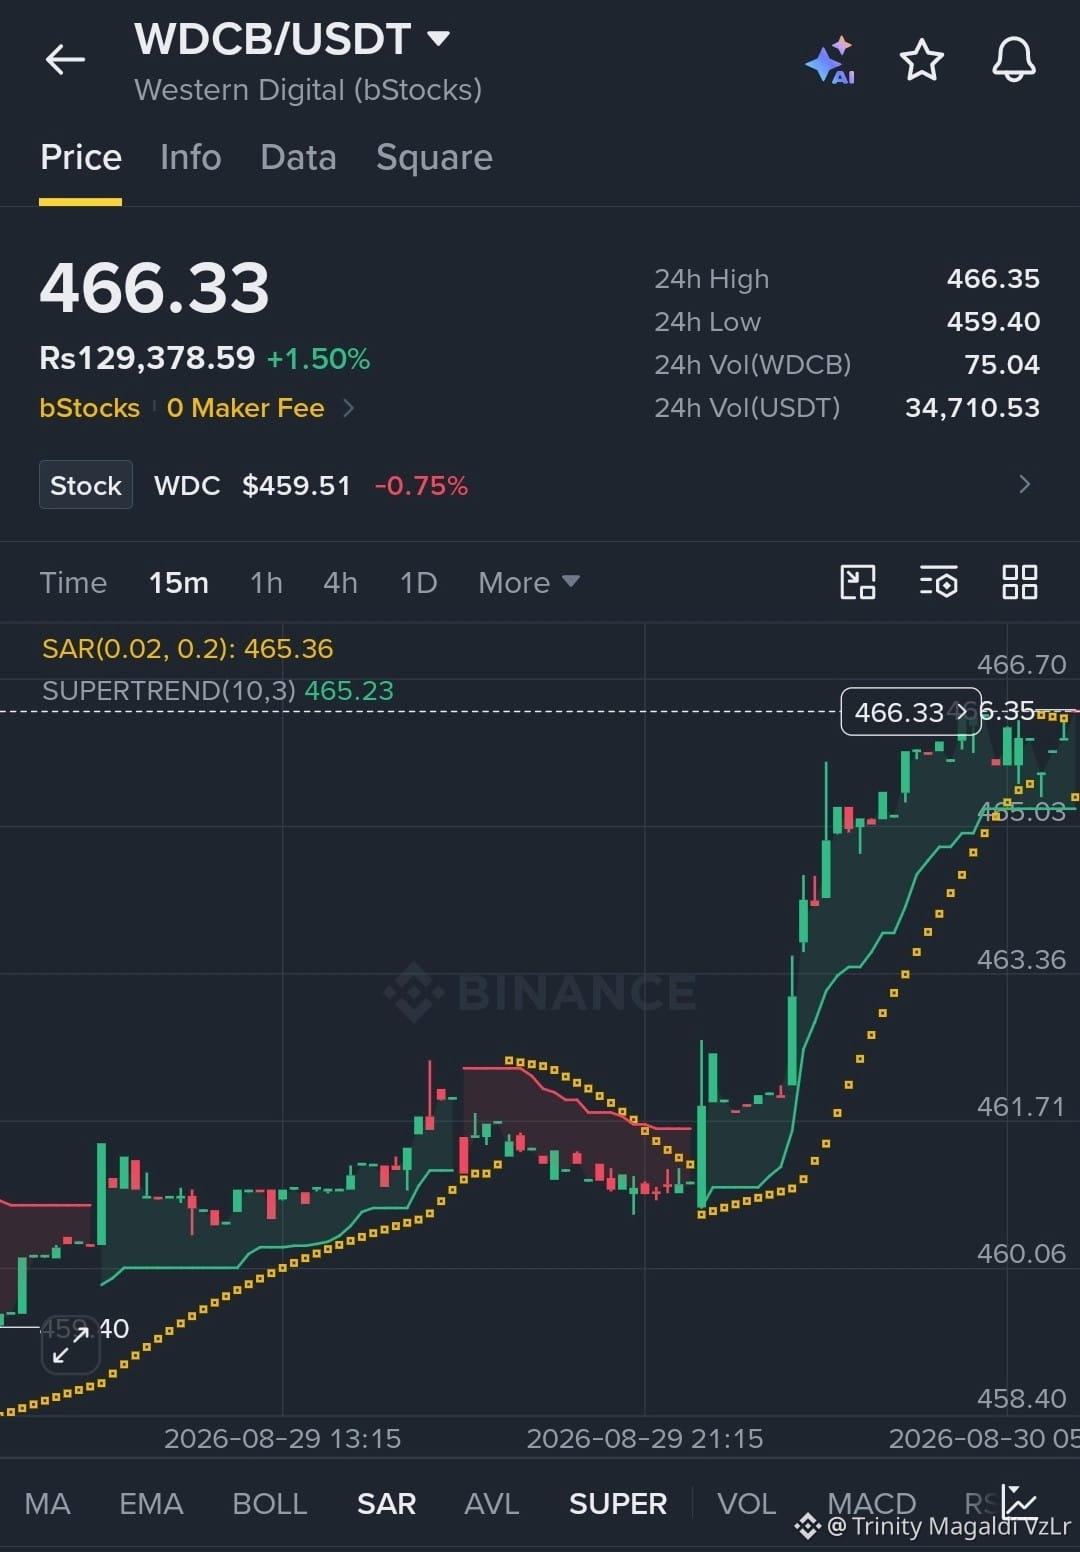Image resolution: width=1080 pixels, height=1552 pixels.
Task: Switch to the Data tab
Action: pos(298,158)
